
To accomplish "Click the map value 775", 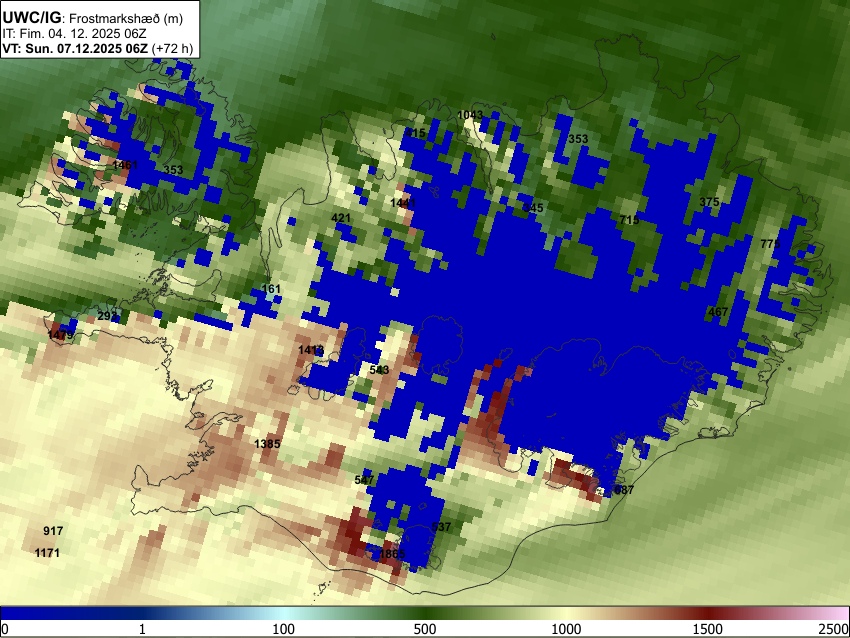I will pos(770,244).
